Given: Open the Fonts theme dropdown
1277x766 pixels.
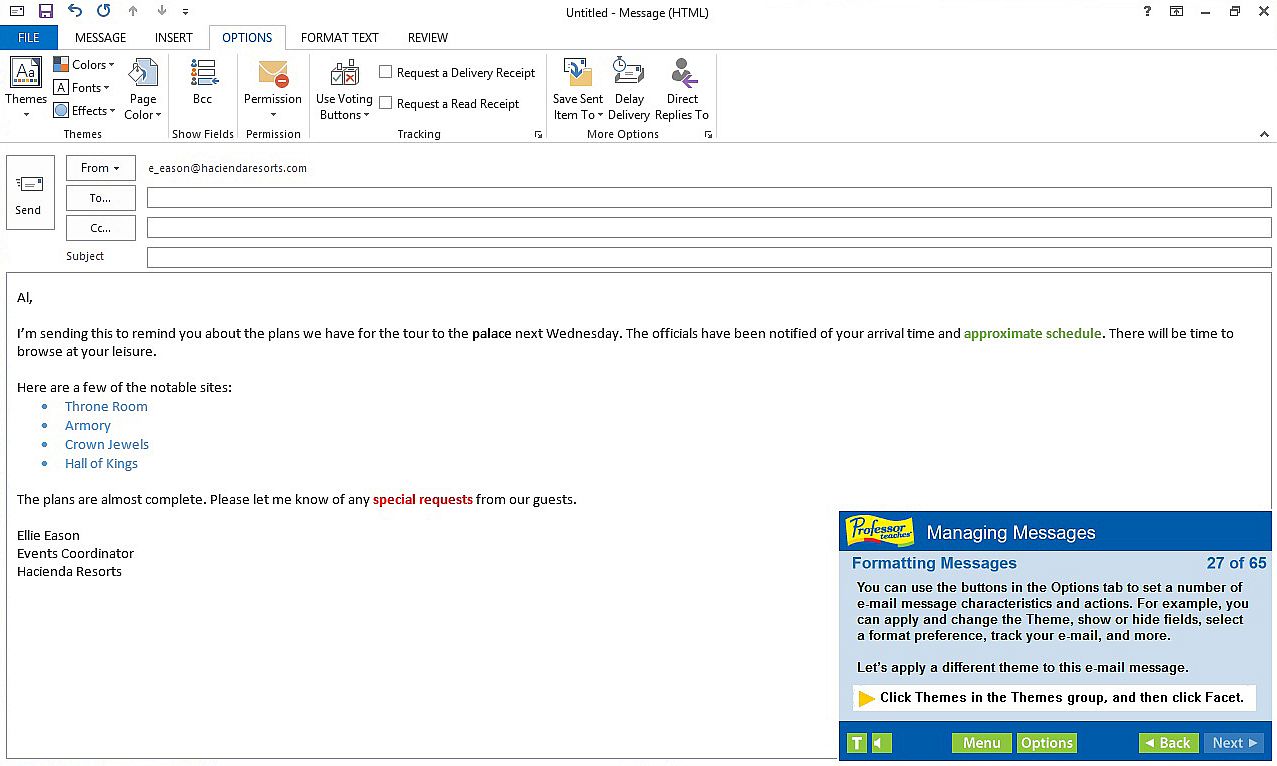Looking at the screenshot, I should (x=82, y=88).
